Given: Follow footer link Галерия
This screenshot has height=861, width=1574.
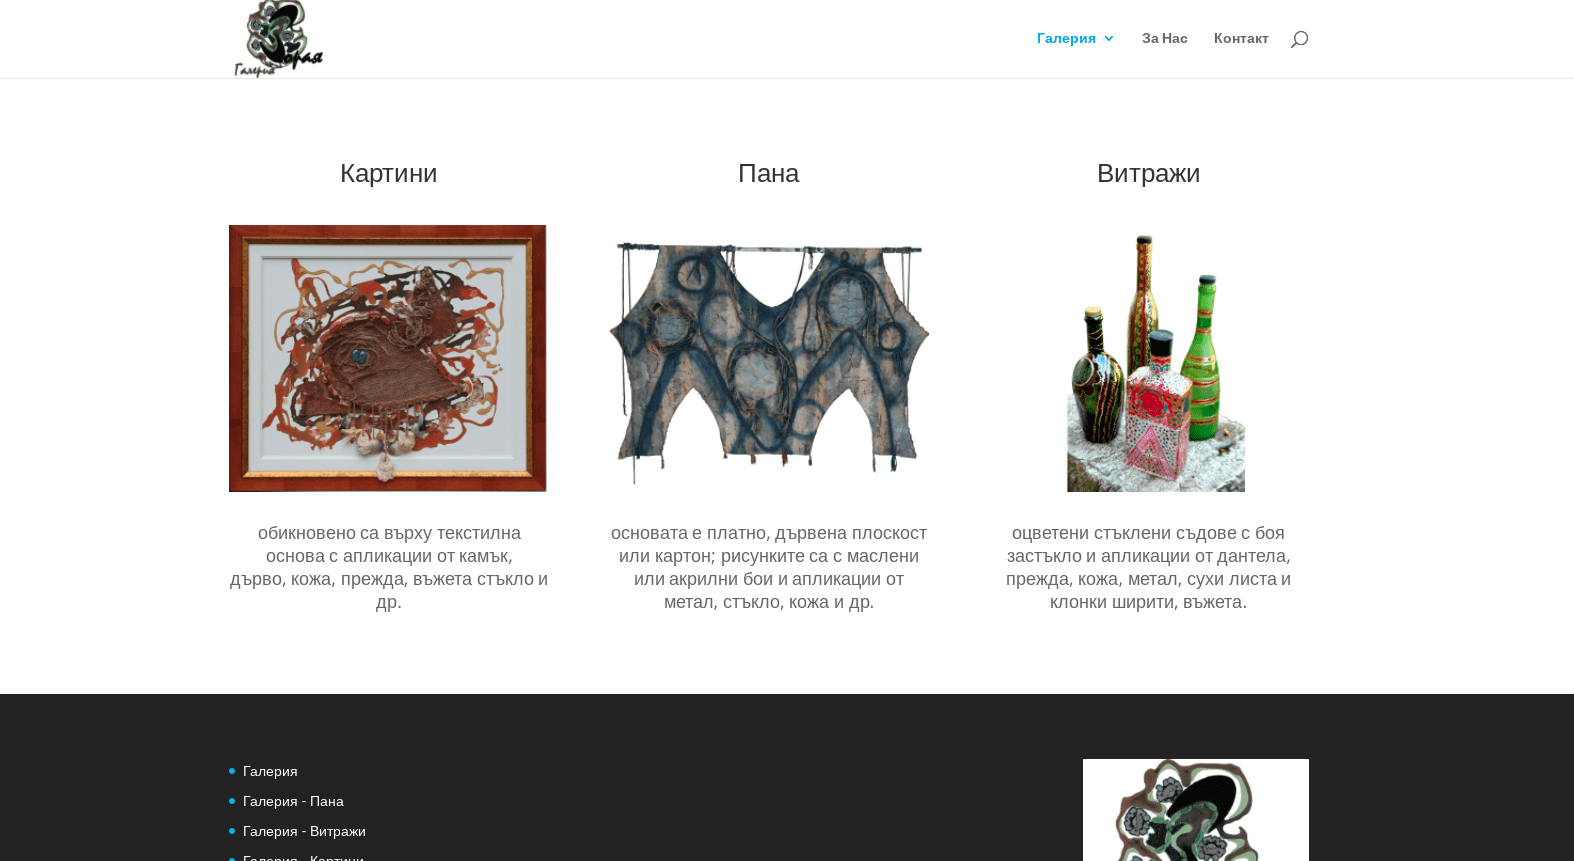Looking at the screenshot, I should 270,771.
